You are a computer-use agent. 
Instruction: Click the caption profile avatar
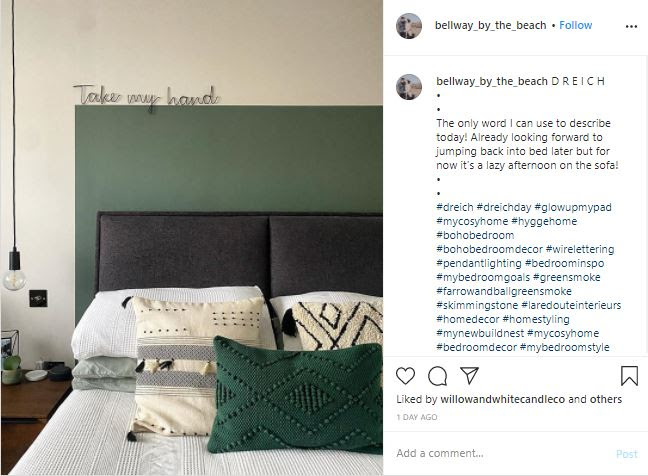[x=409, y=87]
